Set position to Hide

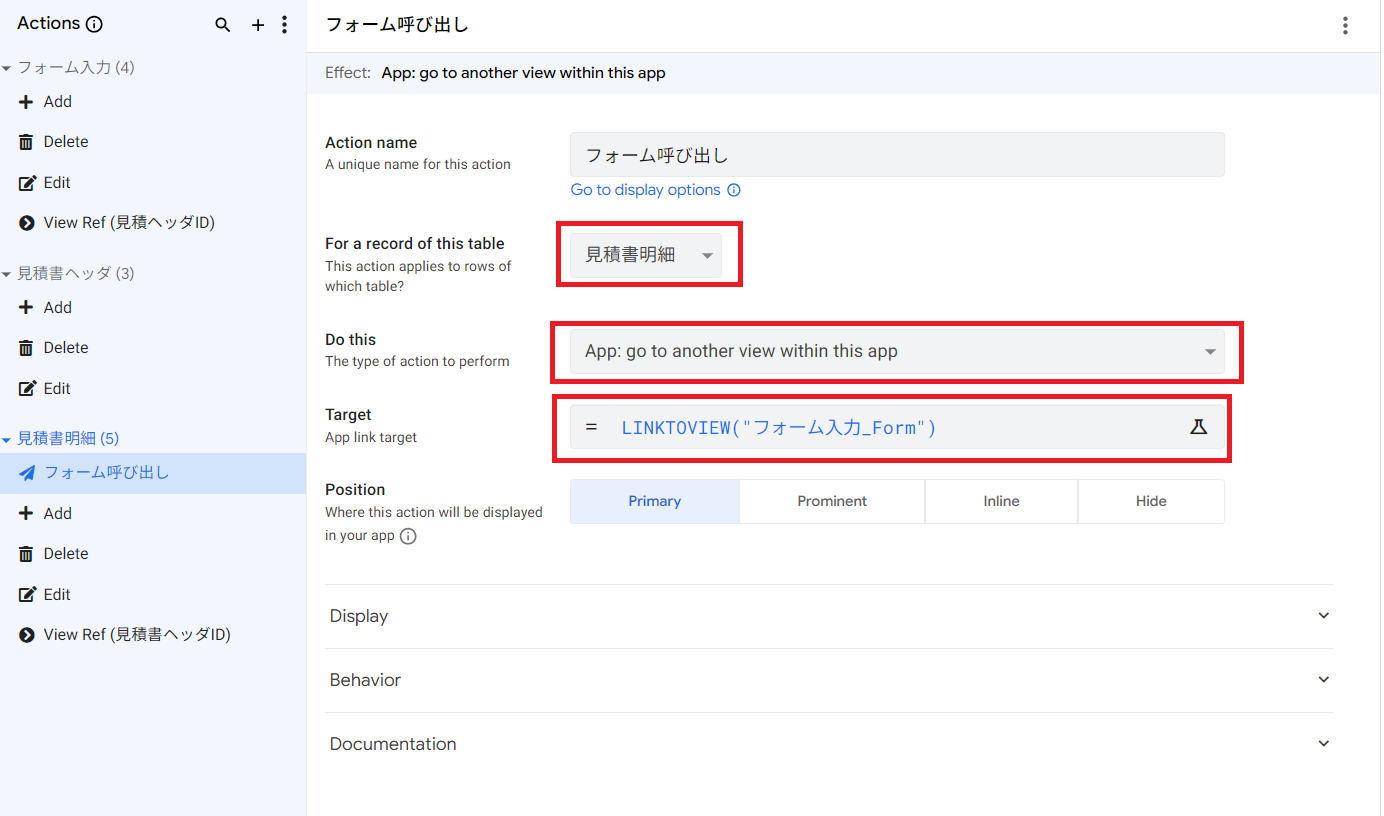1151,501
